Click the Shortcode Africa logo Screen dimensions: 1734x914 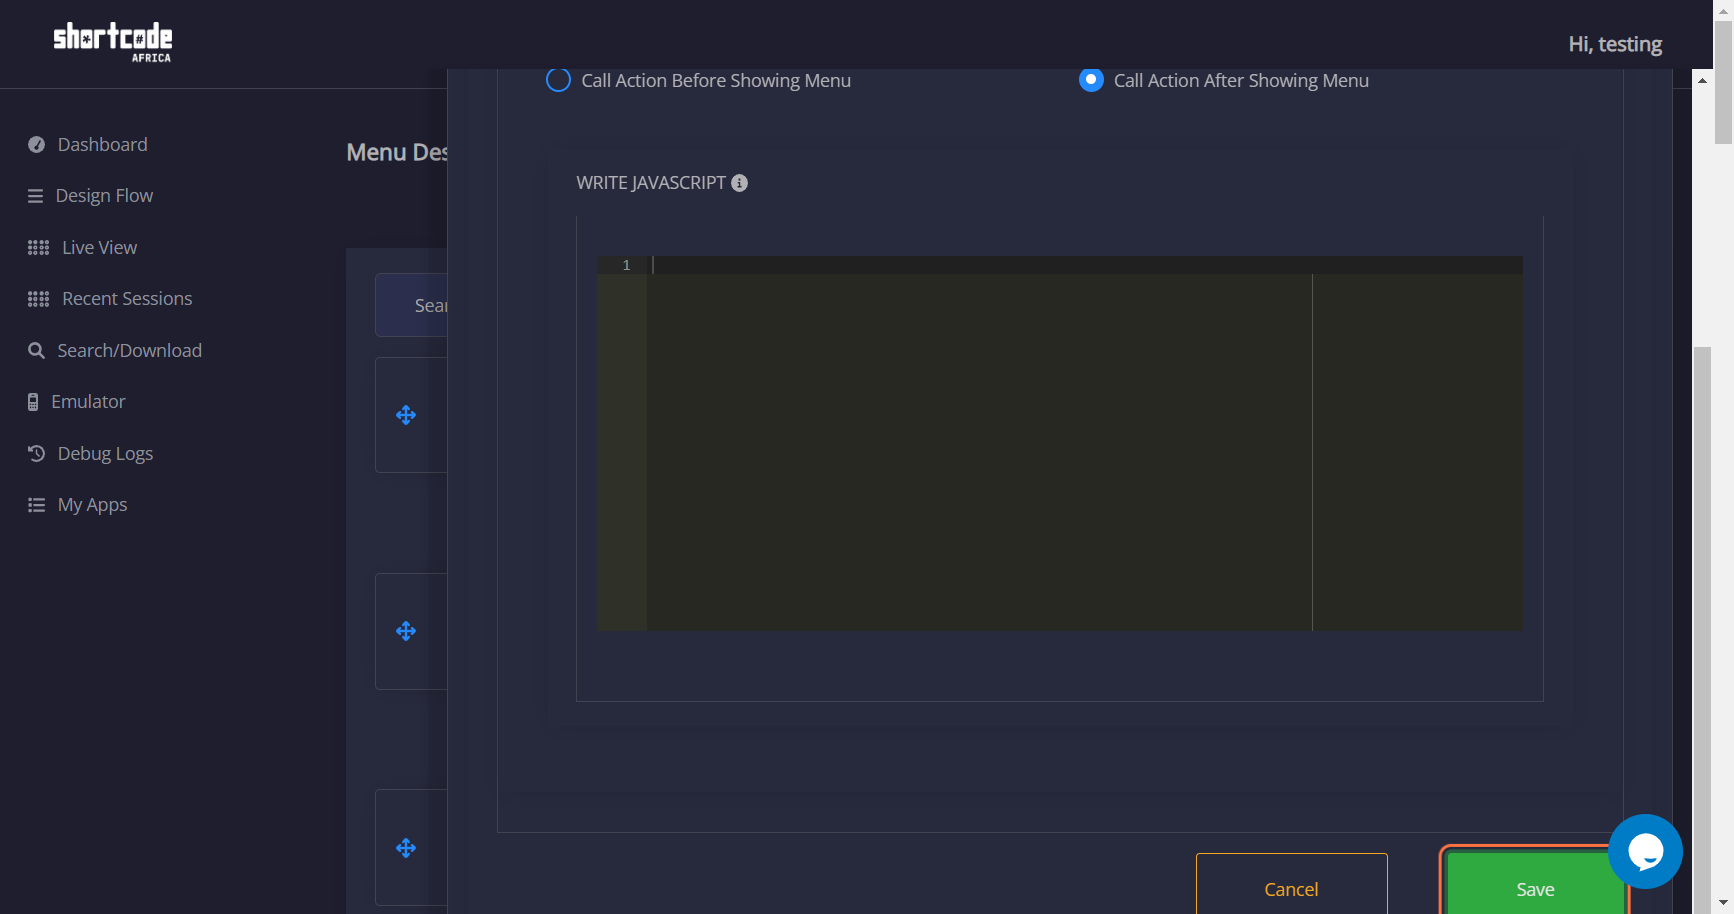(x=113, y=43)
